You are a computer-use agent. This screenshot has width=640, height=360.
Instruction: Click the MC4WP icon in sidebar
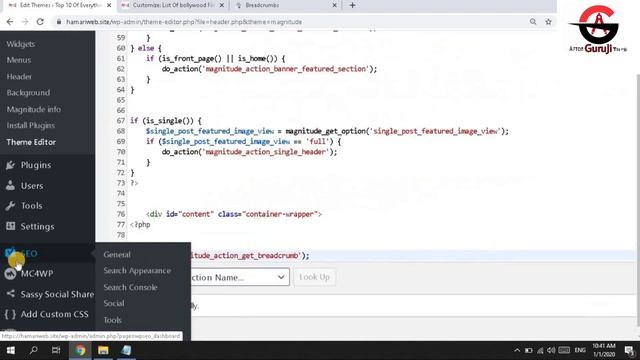(x=11, y=273)
